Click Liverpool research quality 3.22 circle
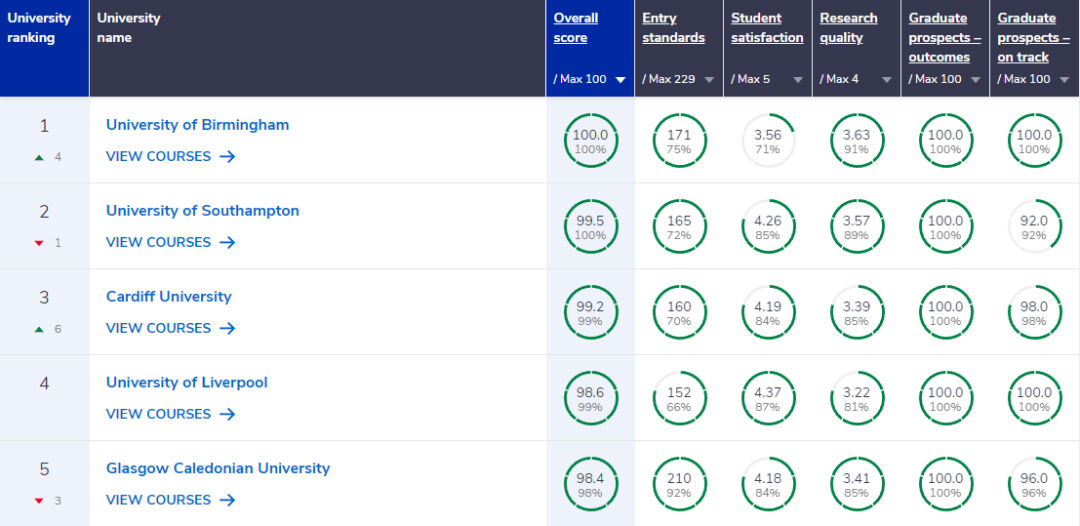Image resolution: width=1080 pixels, height=526 pixels. click(858, 398)
